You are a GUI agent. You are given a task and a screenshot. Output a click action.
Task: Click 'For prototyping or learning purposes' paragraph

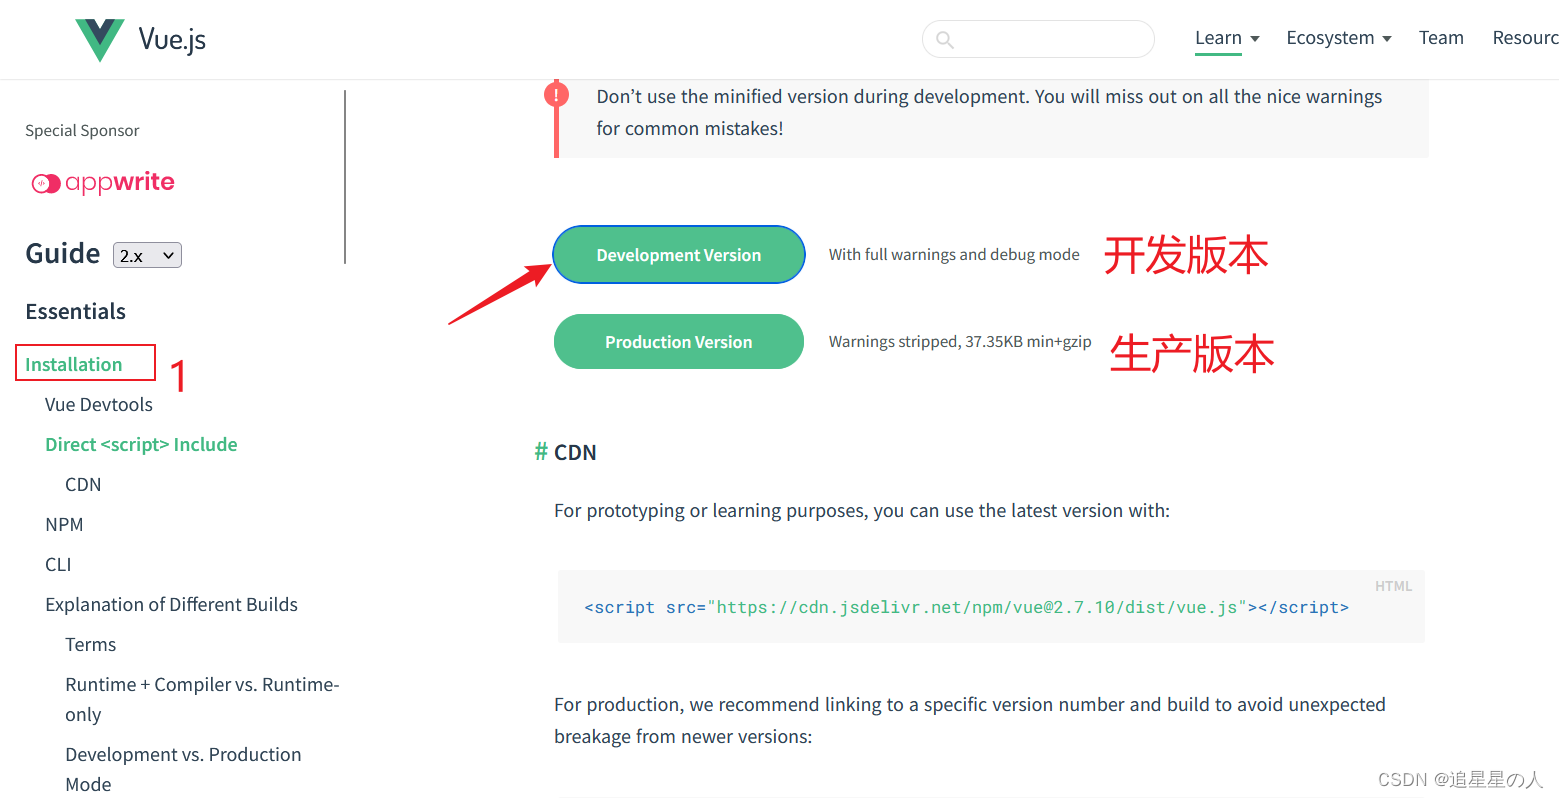[x=862, y=510]
